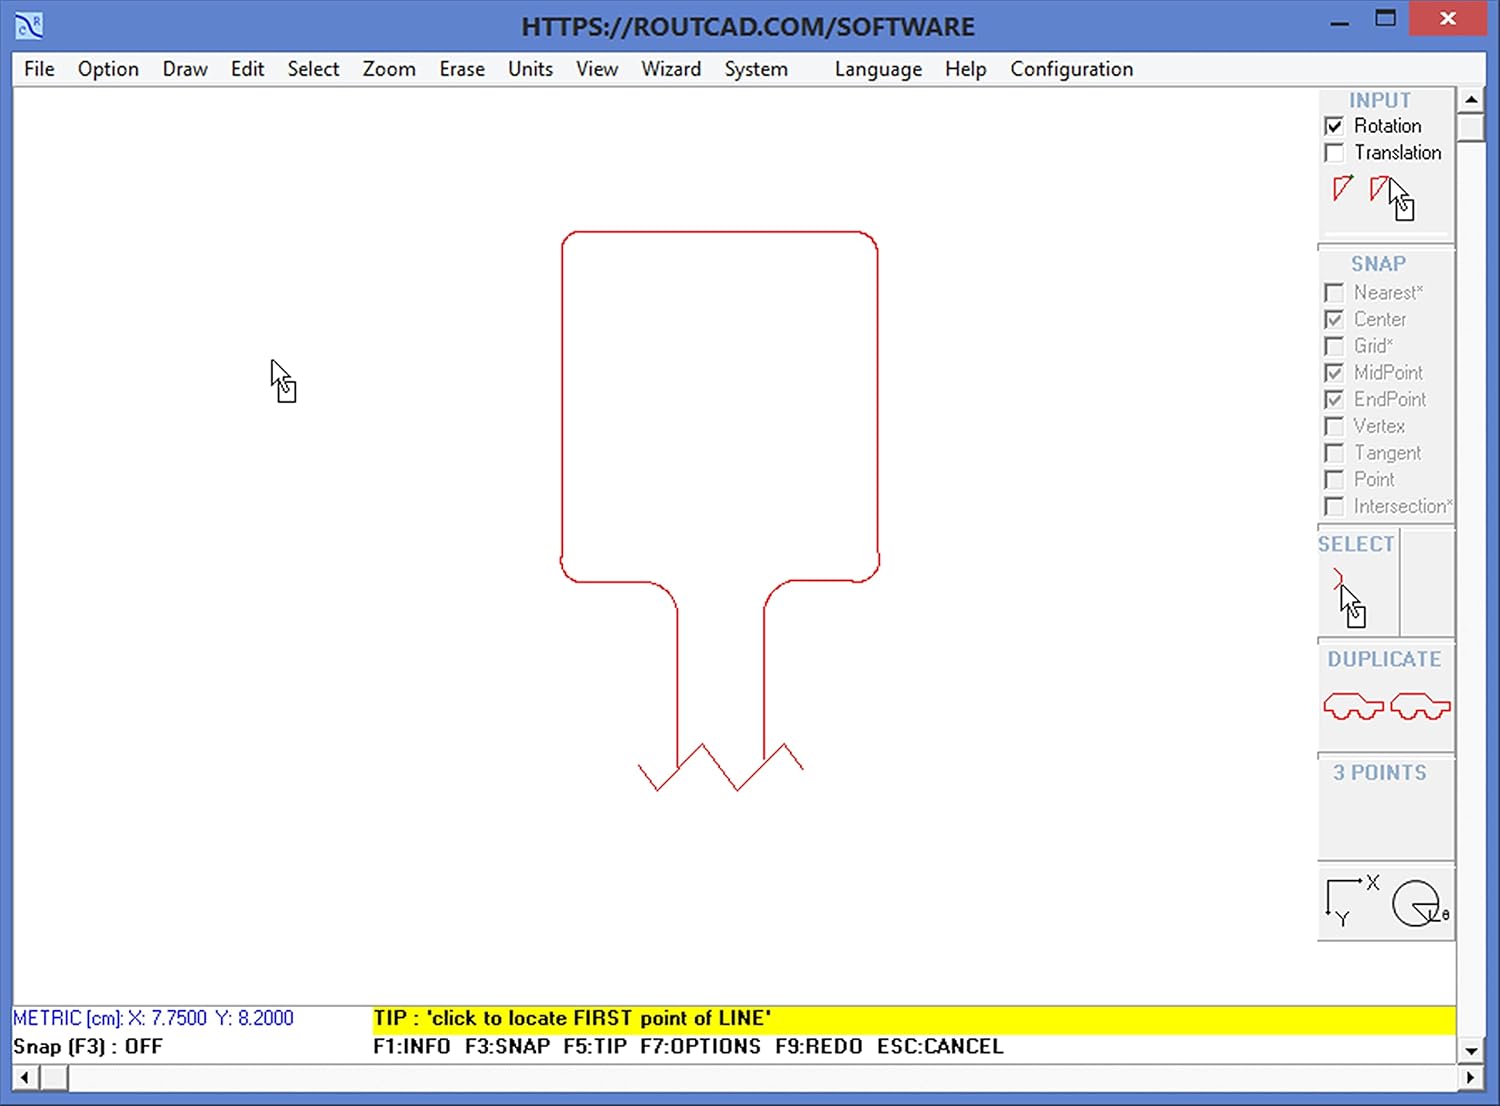1500x1106 pixels.
Task: Open the Wizard menu
Action: coord(671,69)
